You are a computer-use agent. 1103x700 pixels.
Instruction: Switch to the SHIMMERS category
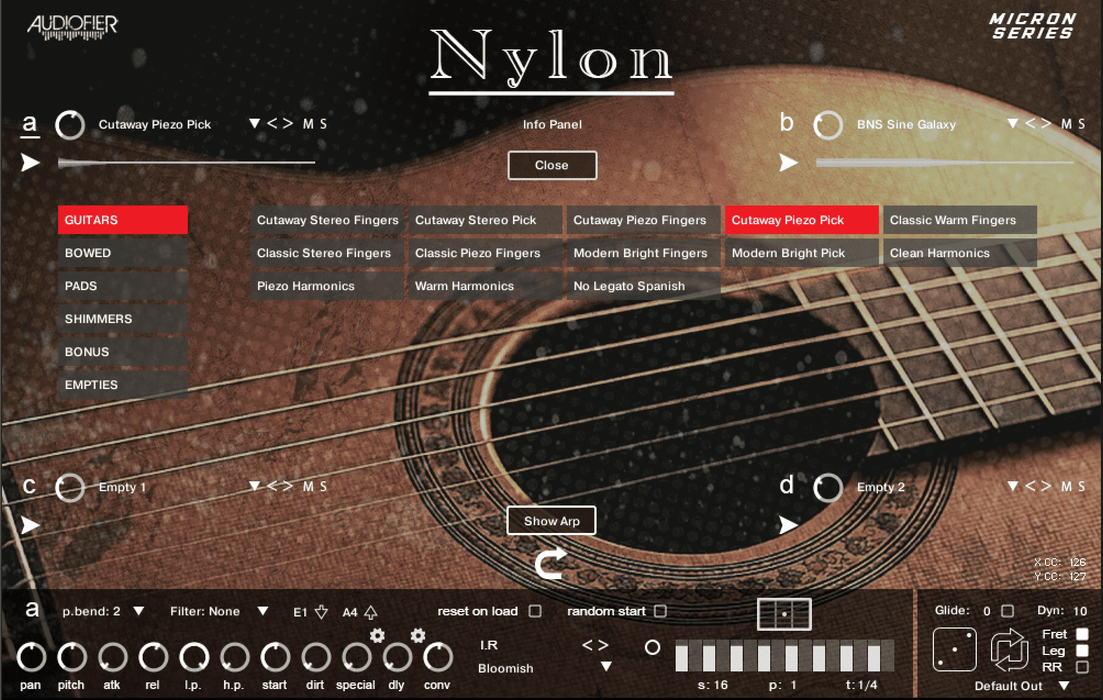(x=122, y=318)
